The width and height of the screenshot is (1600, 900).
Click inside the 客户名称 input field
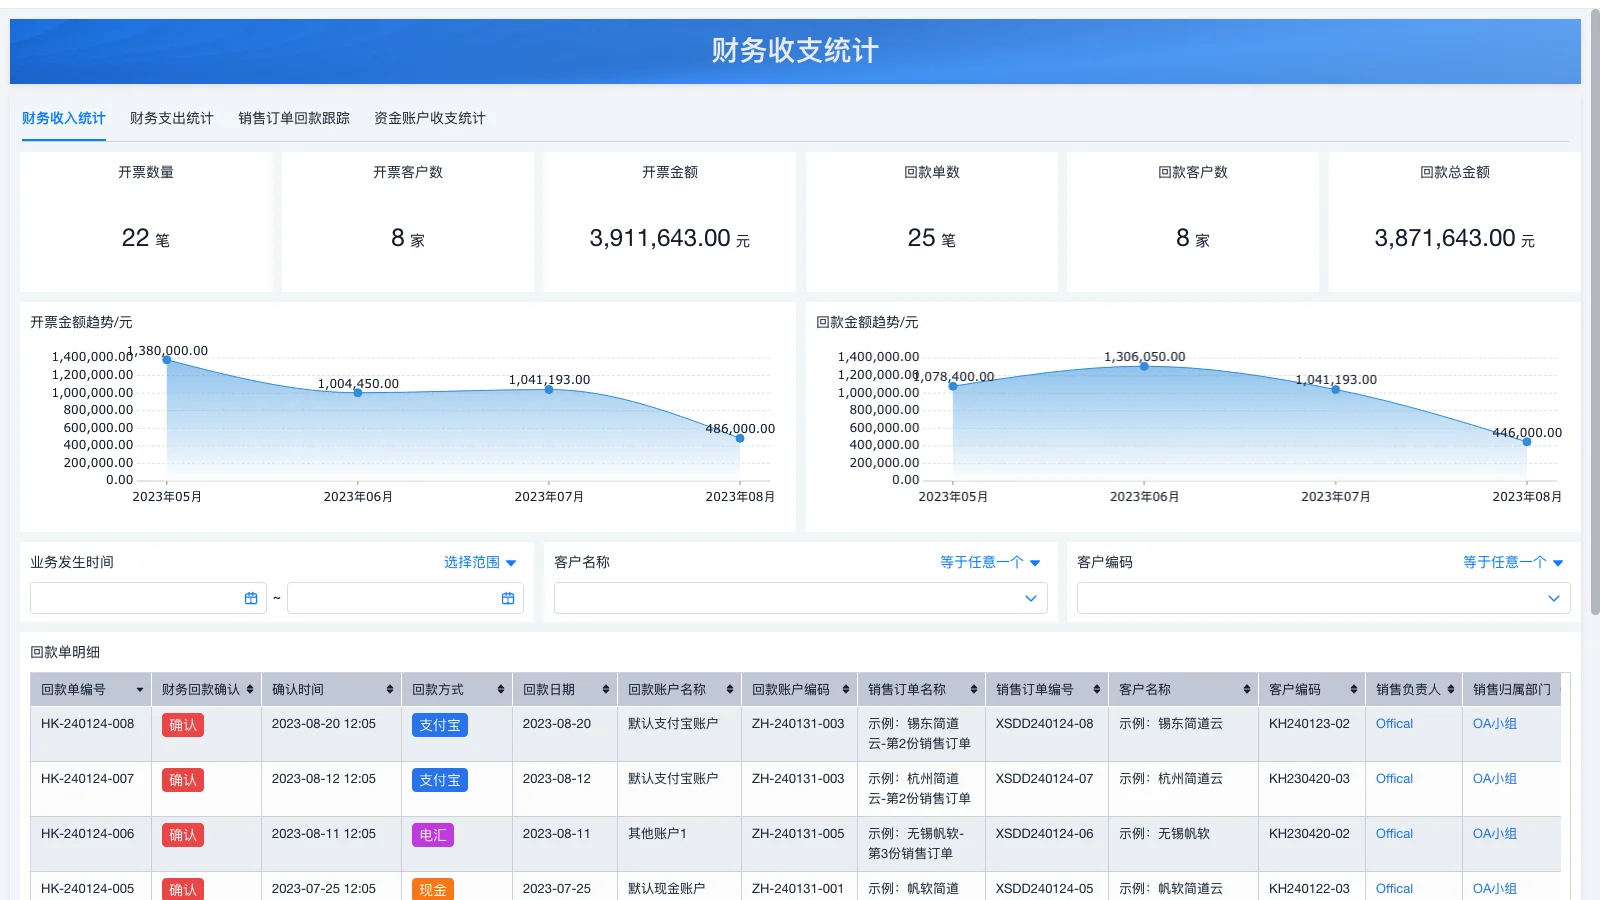coord(790,598)
